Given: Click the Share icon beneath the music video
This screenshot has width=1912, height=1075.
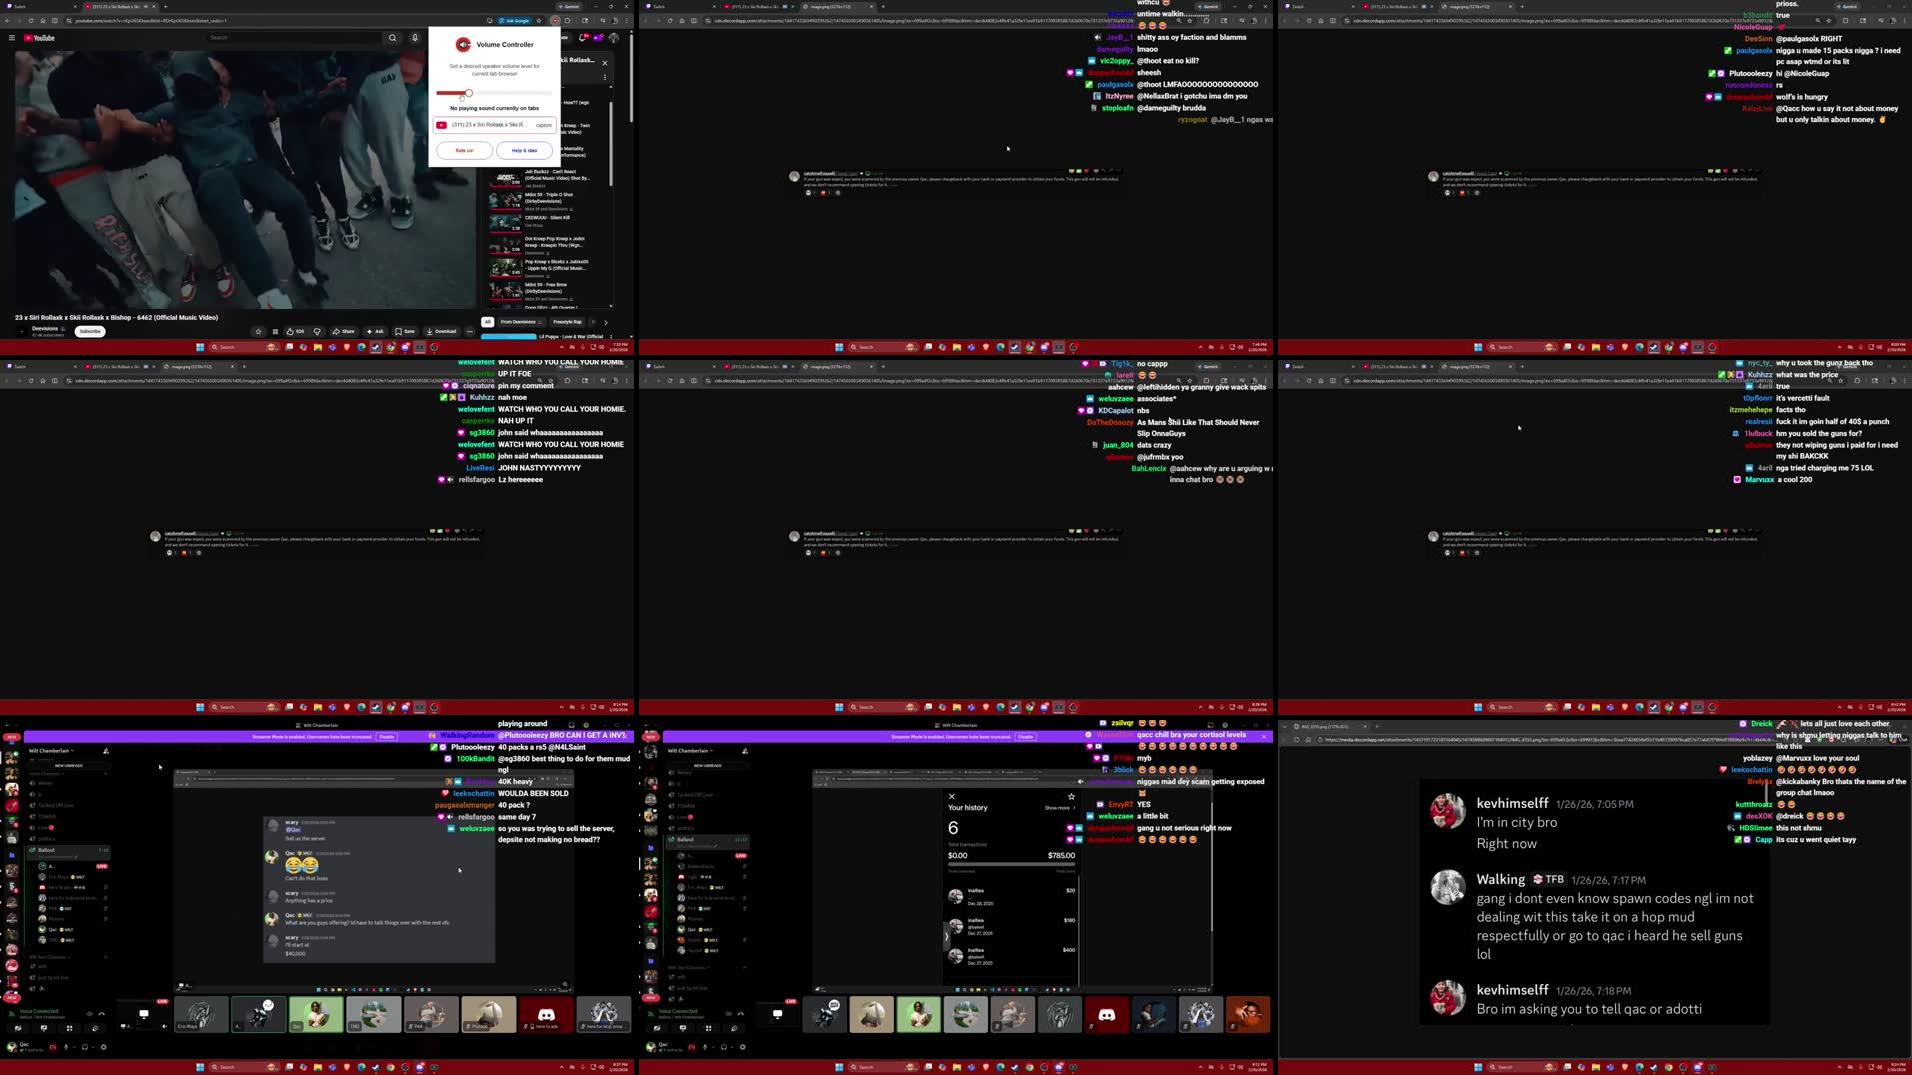Looking at the screenshot, I should (x=345, y=331).
